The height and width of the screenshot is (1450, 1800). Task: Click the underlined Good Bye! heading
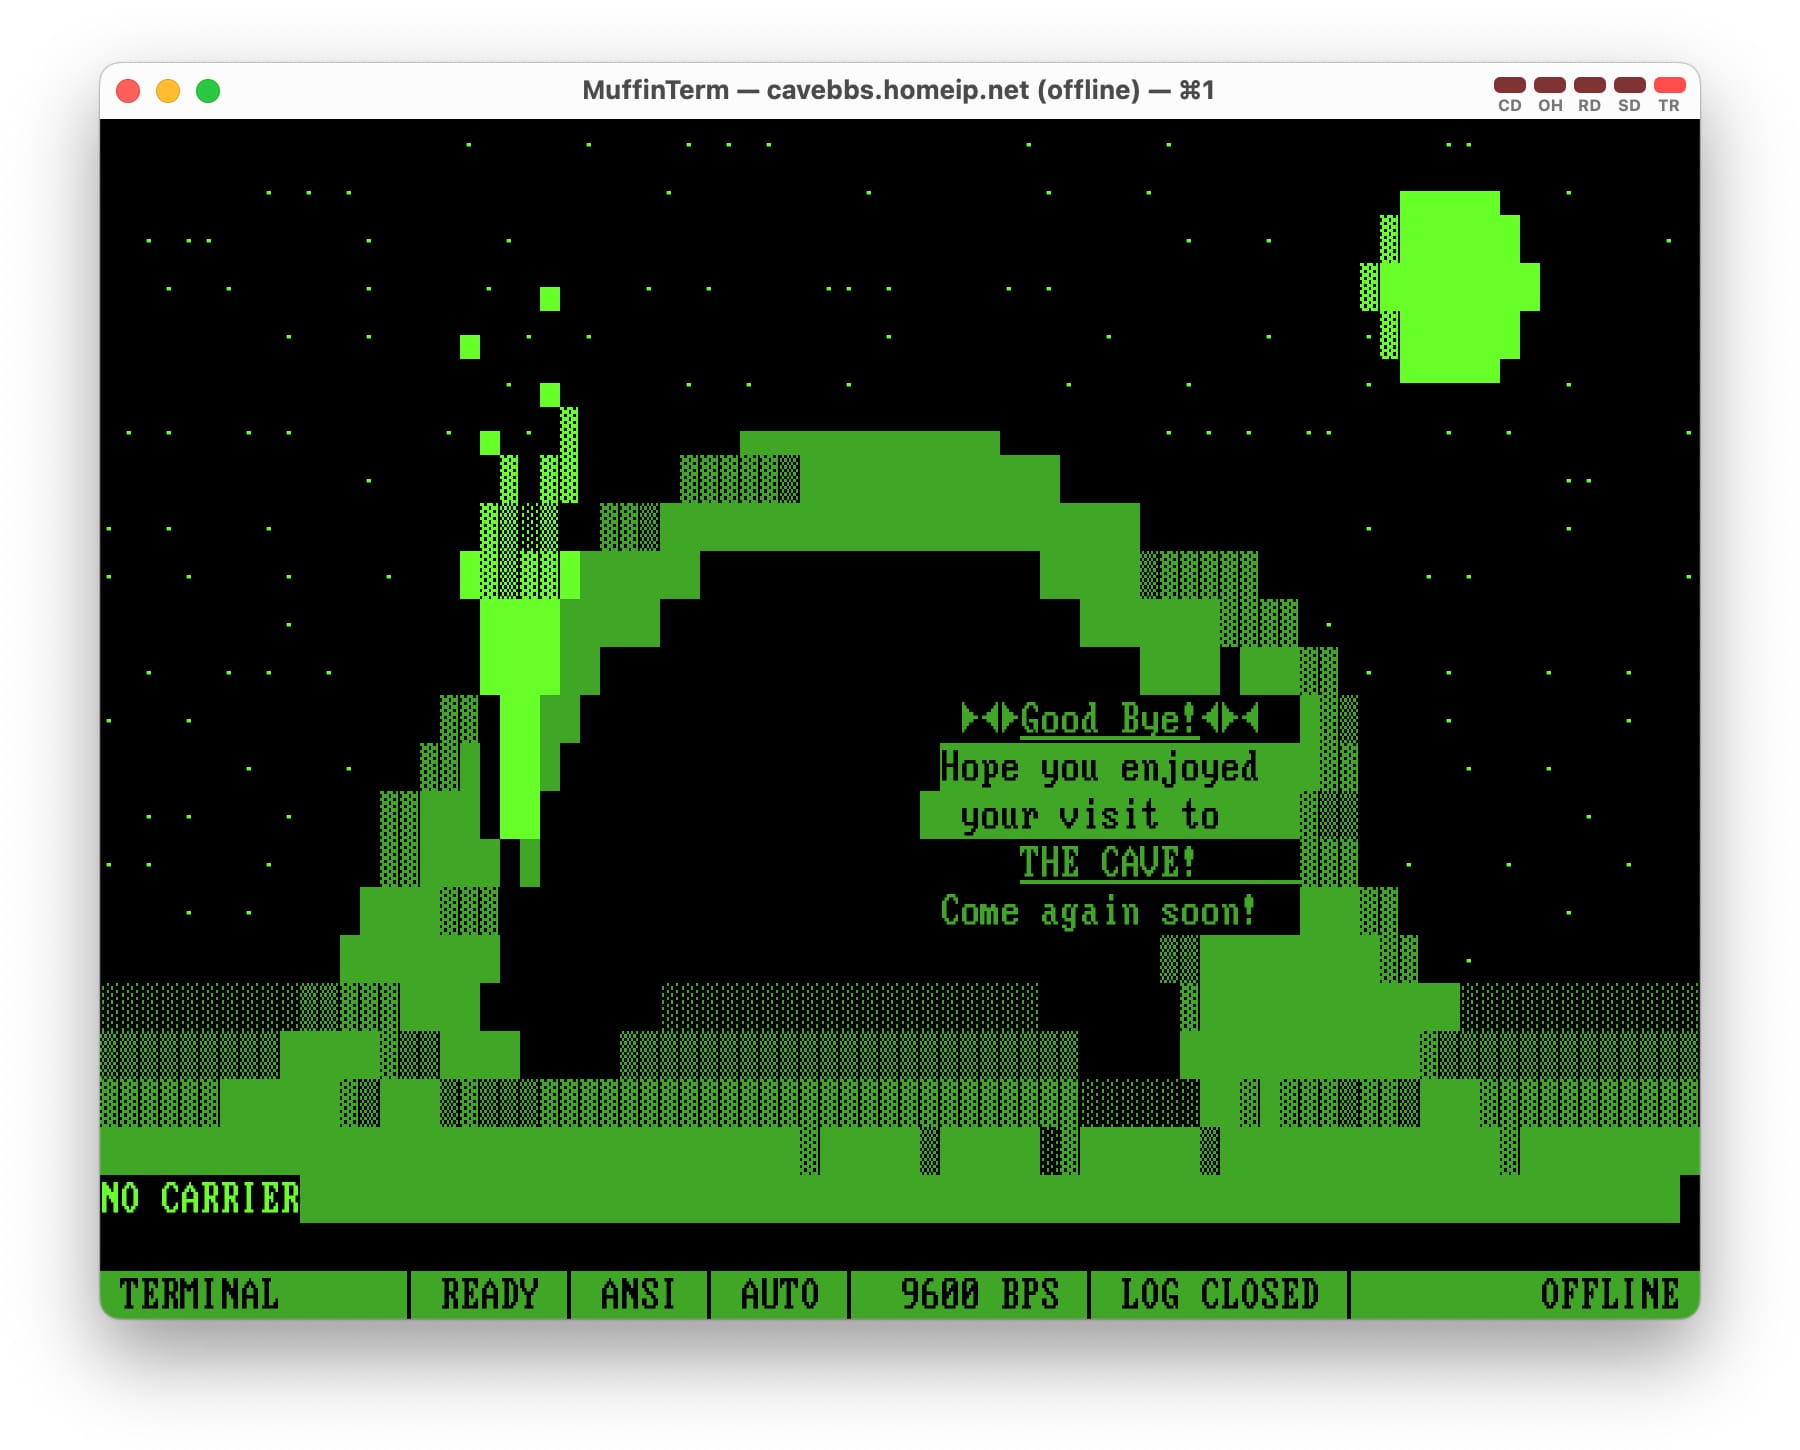1108,719
